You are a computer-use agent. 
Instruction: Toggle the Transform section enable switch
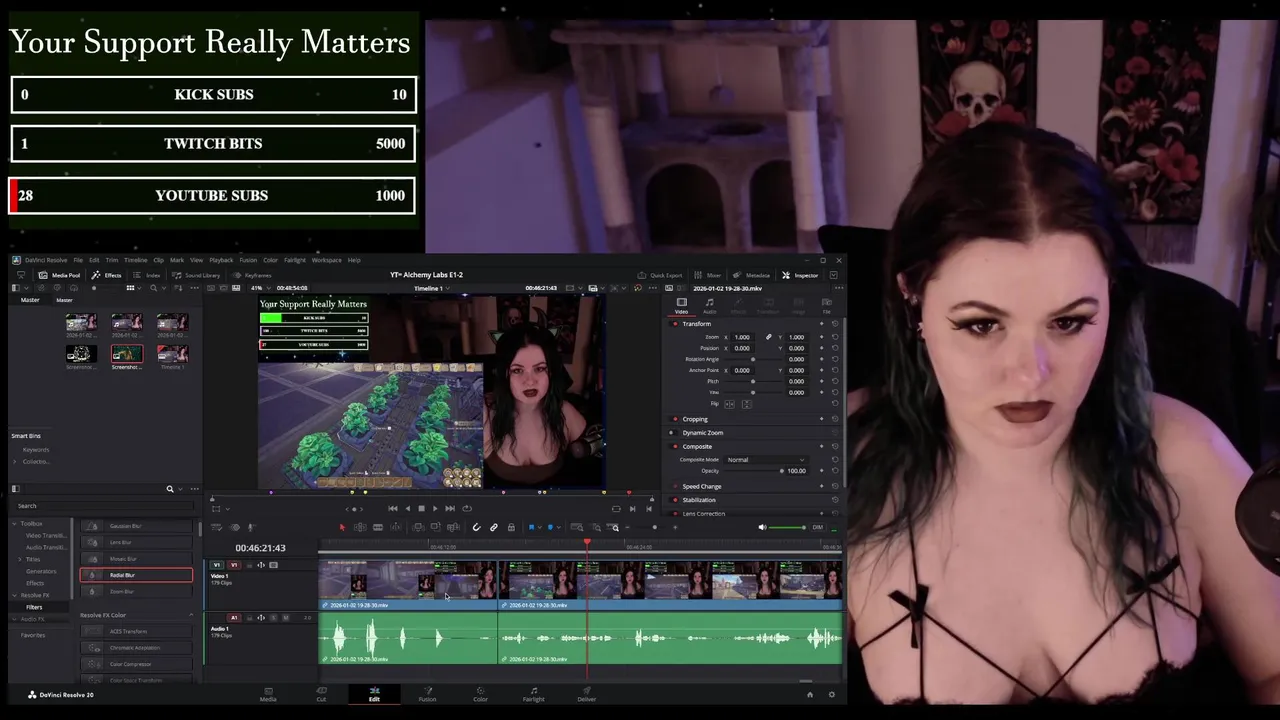675,324
